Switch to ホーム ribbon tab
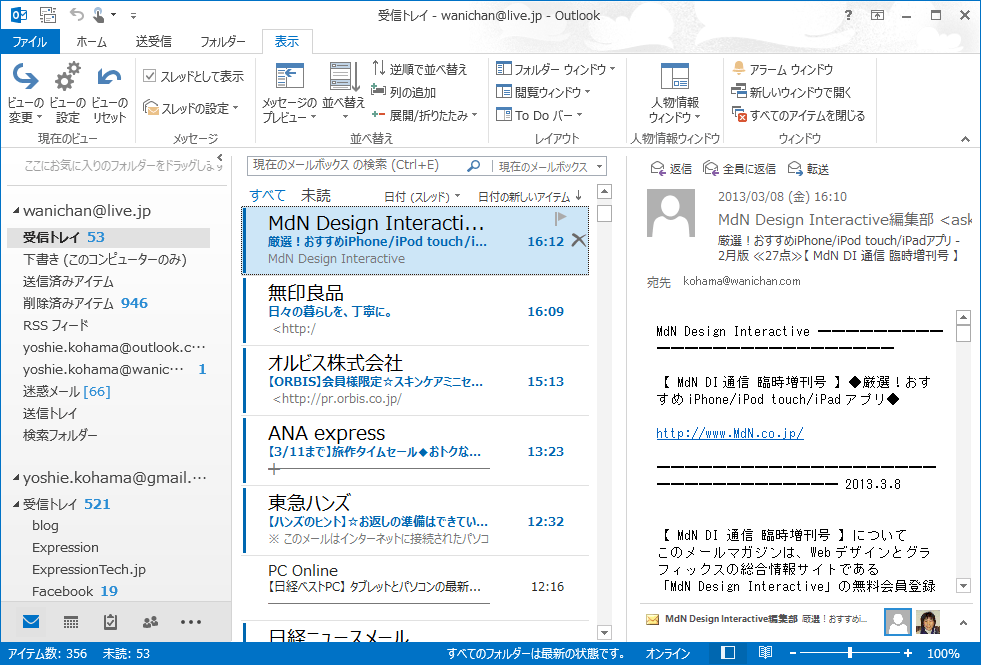The height and width of the screenshot is (665, 981). coord(91,41)
